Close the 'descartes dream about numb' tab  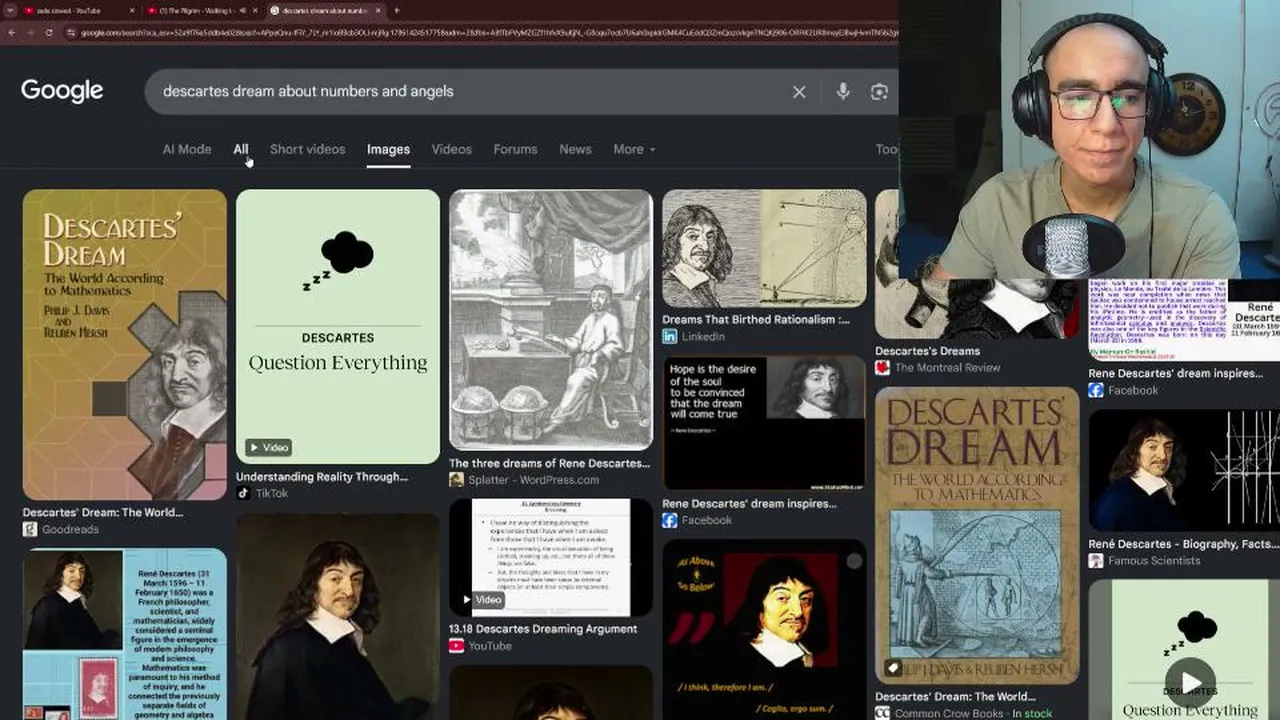[378, 10]
